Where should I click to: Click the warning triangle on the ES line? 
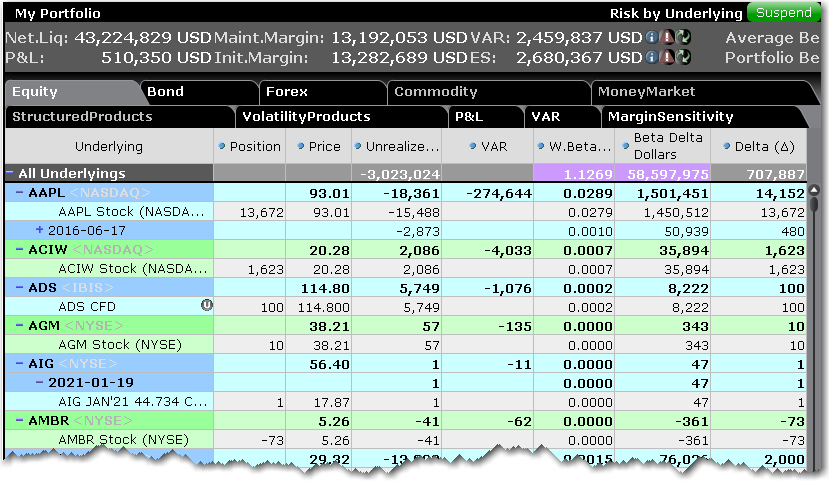coord(668,57)
